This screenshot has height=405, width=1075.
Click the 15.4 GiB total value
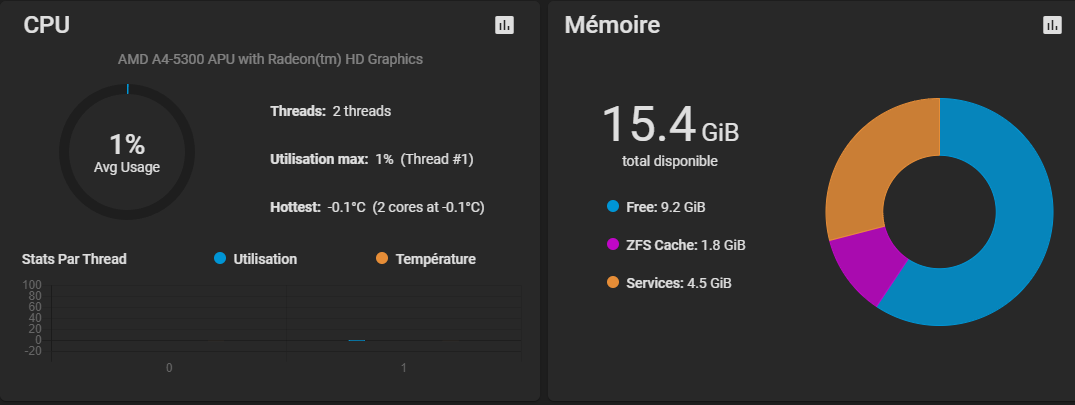[669, 124]
